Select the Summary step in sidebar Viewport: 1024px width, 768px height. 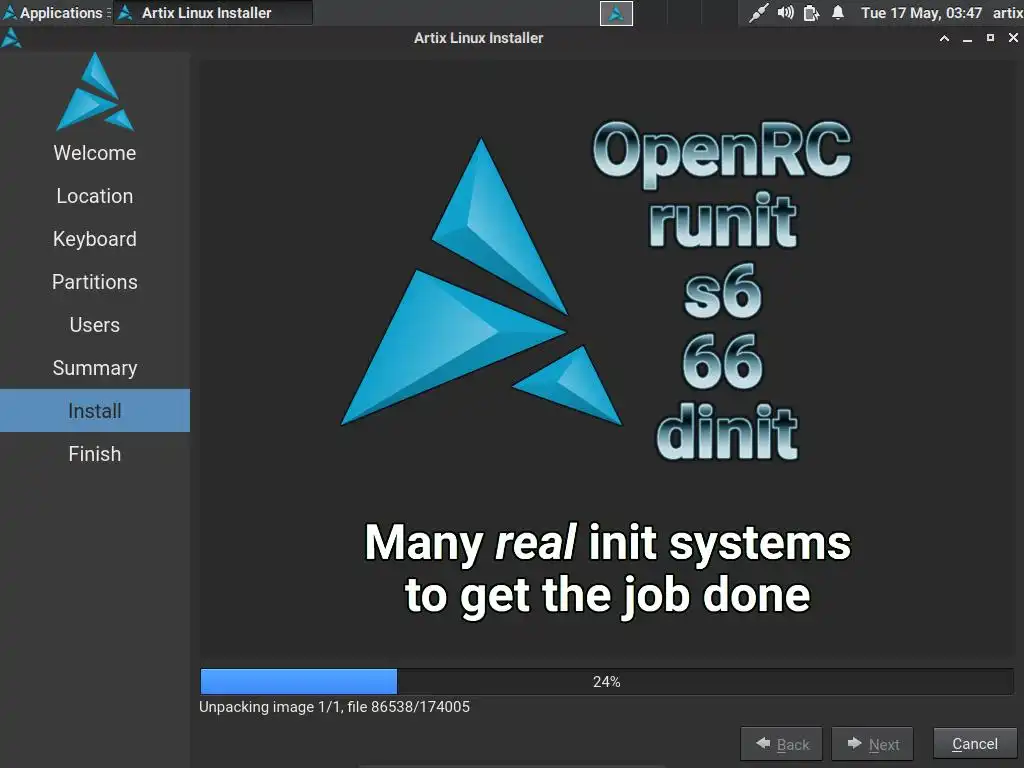click(x=95, y=368)
